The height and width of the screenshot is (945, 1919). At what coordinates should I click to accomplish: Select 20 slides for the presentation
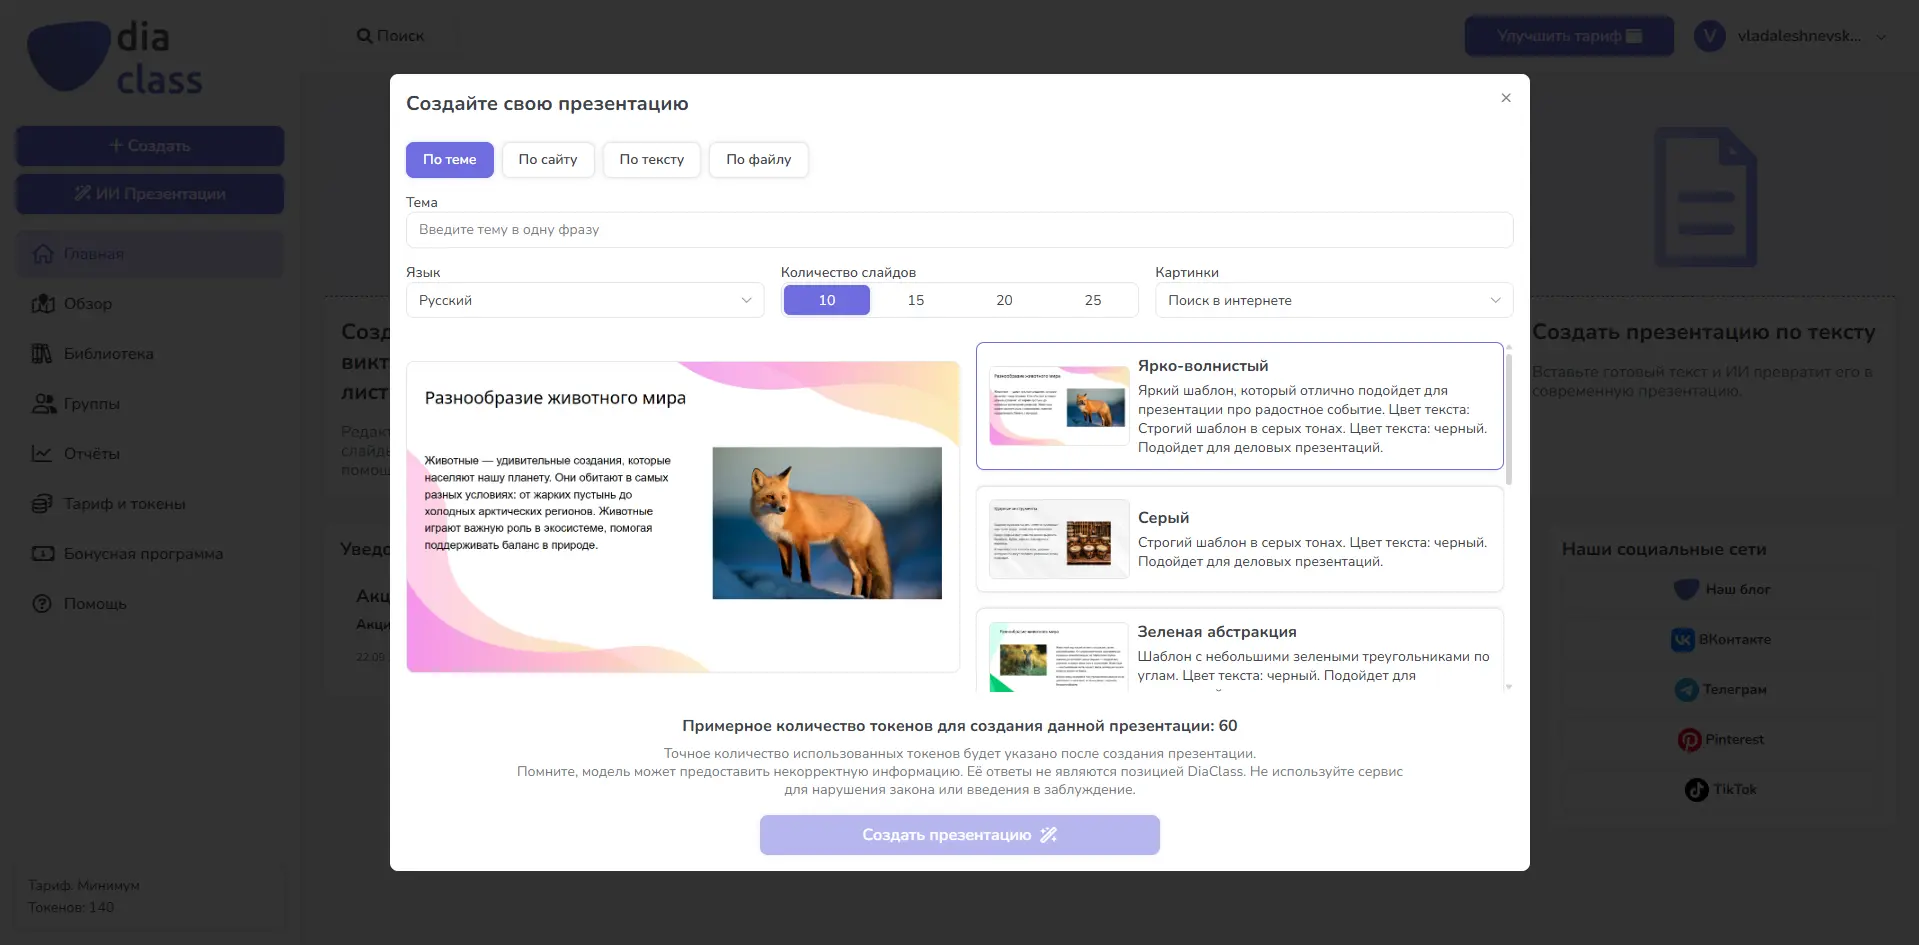(x=1003, y=300)
